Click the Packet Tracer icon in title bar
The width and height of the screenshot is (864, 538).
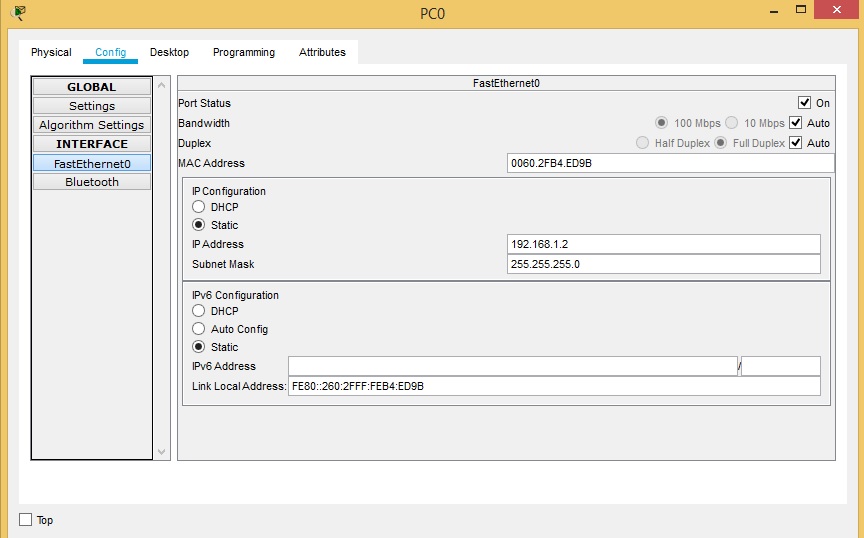(x=17, y=12)
